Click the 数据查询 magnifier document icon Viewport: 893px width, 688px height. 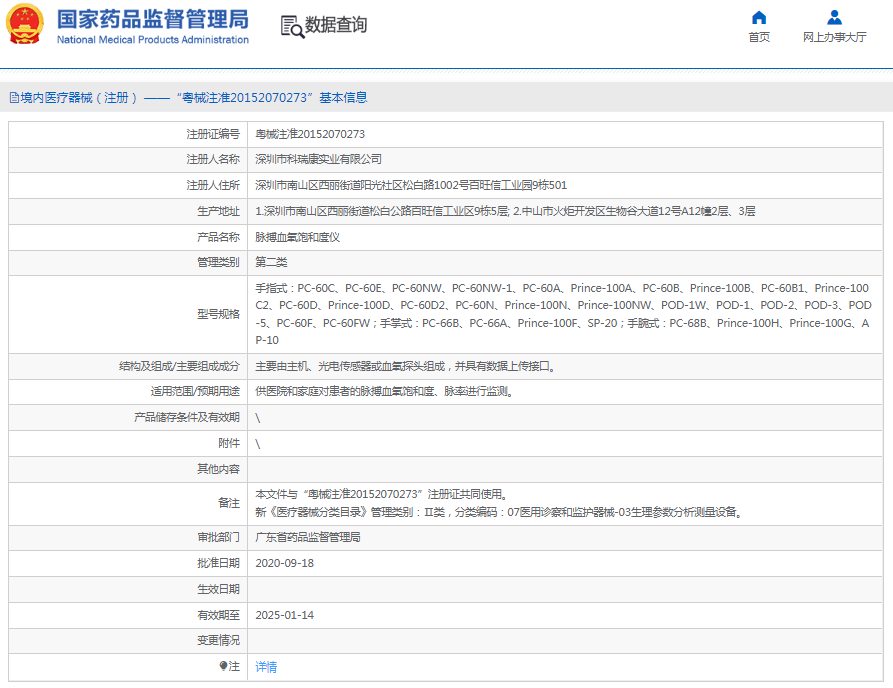292,27
